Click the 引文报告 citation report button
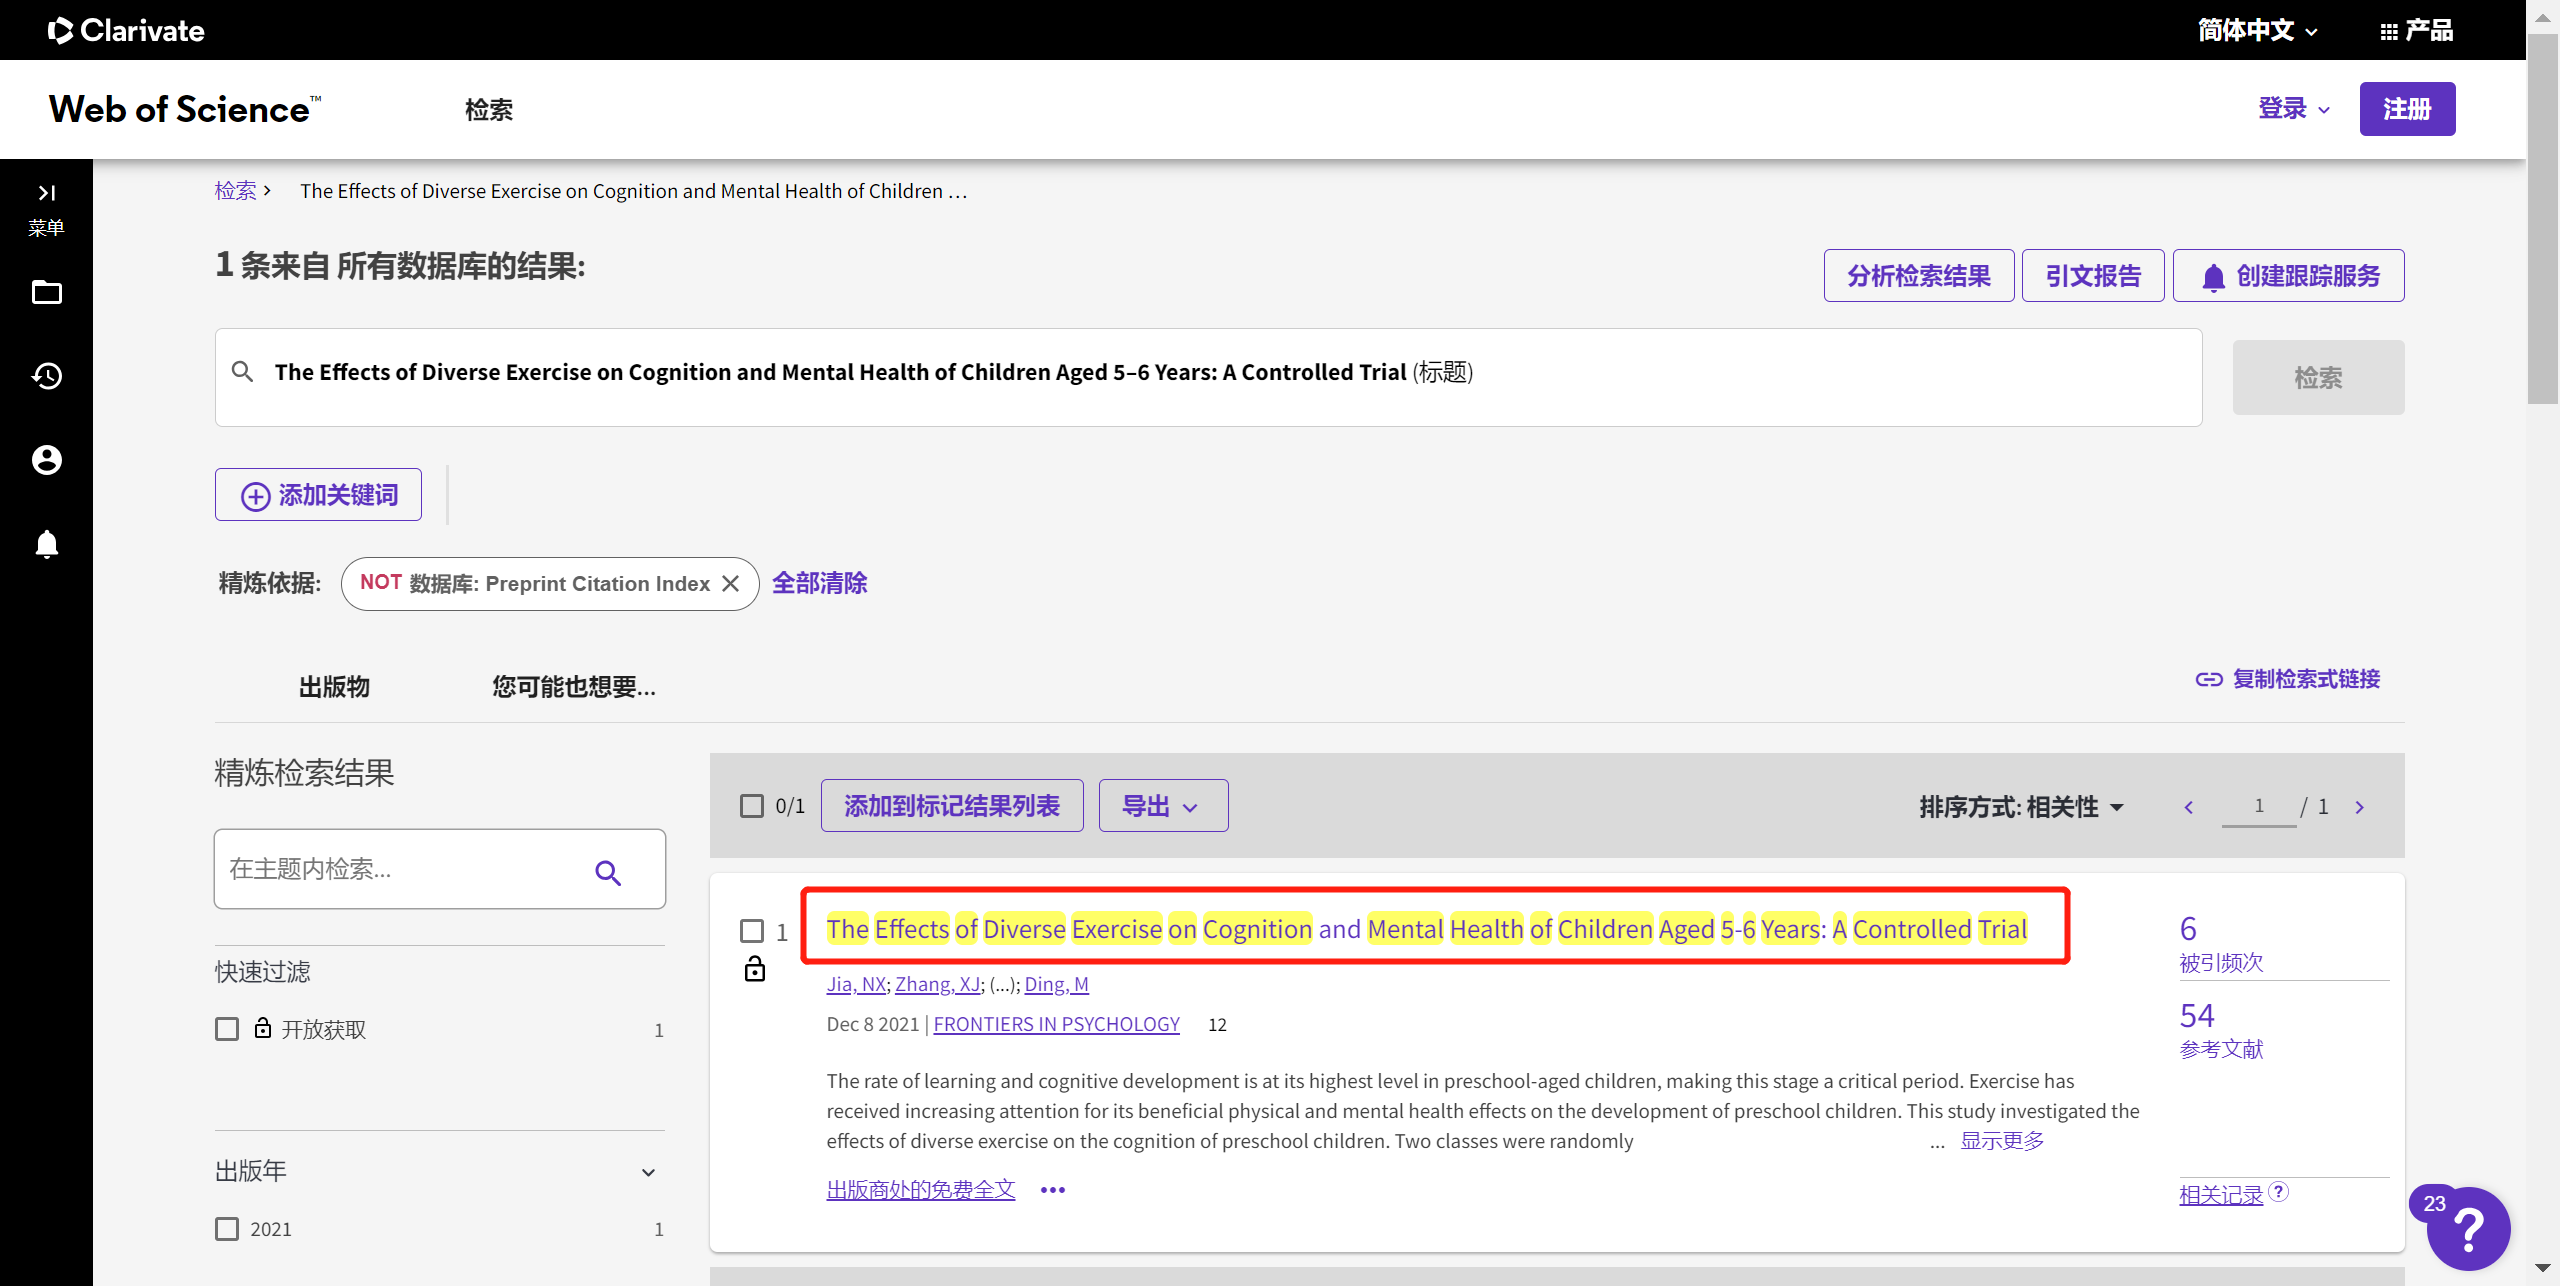2560x1286 pixels. pos(2092,276)
